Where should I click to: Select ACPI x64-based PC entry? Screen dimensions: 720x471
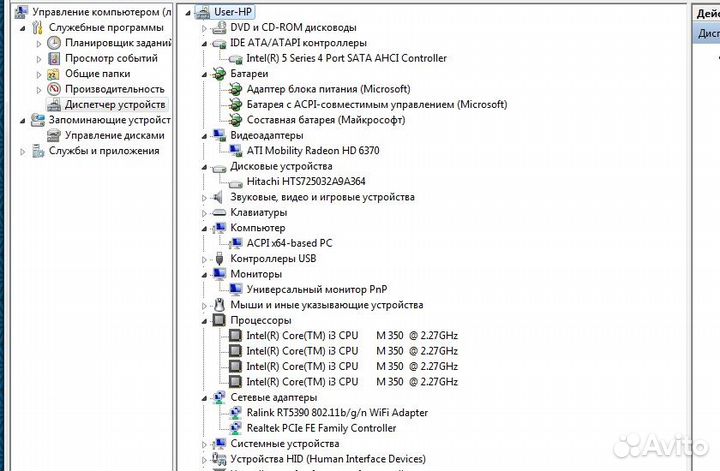click(289, 243)
